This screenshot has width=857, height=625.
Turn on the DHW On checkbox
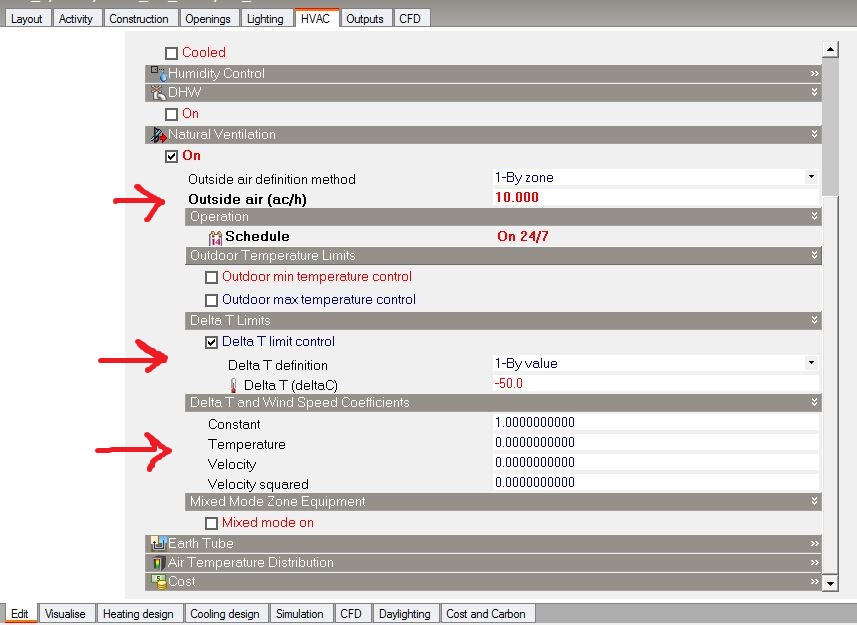click(x=172, y=114)
